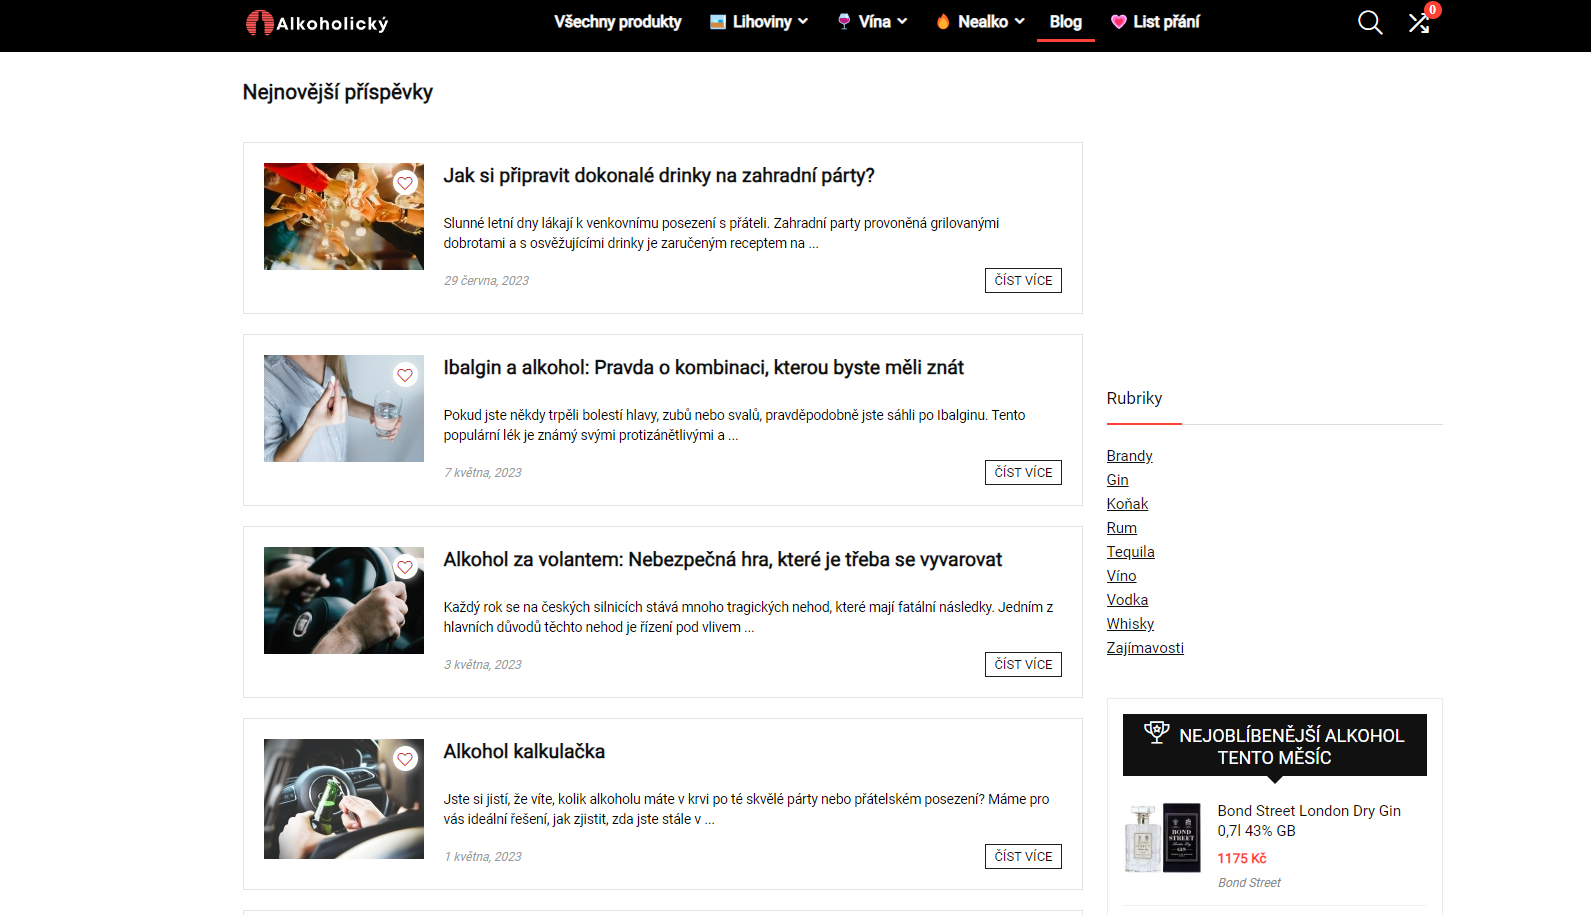Open the Brandy category link
This screenshot has height=915, width=1591.
tap(1129, 456)
